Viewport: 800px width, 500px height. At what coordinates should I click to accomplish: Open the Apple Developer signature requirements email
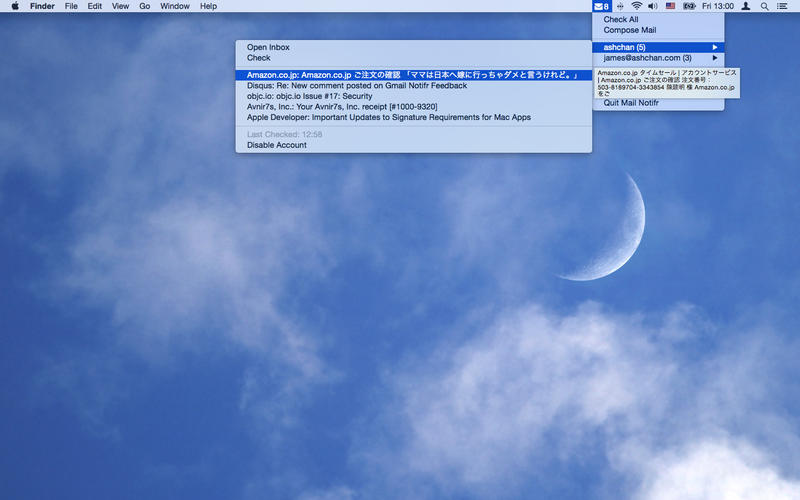[x=388, y=117]
